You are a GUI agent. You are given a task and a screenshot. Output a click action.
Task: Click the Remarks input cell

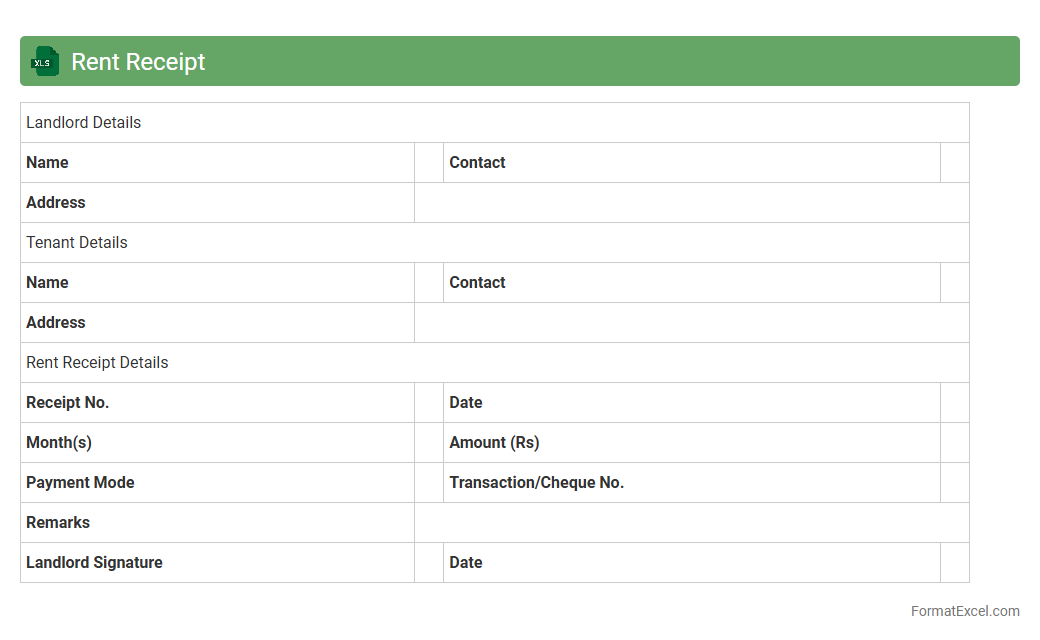tap(691, 523)
